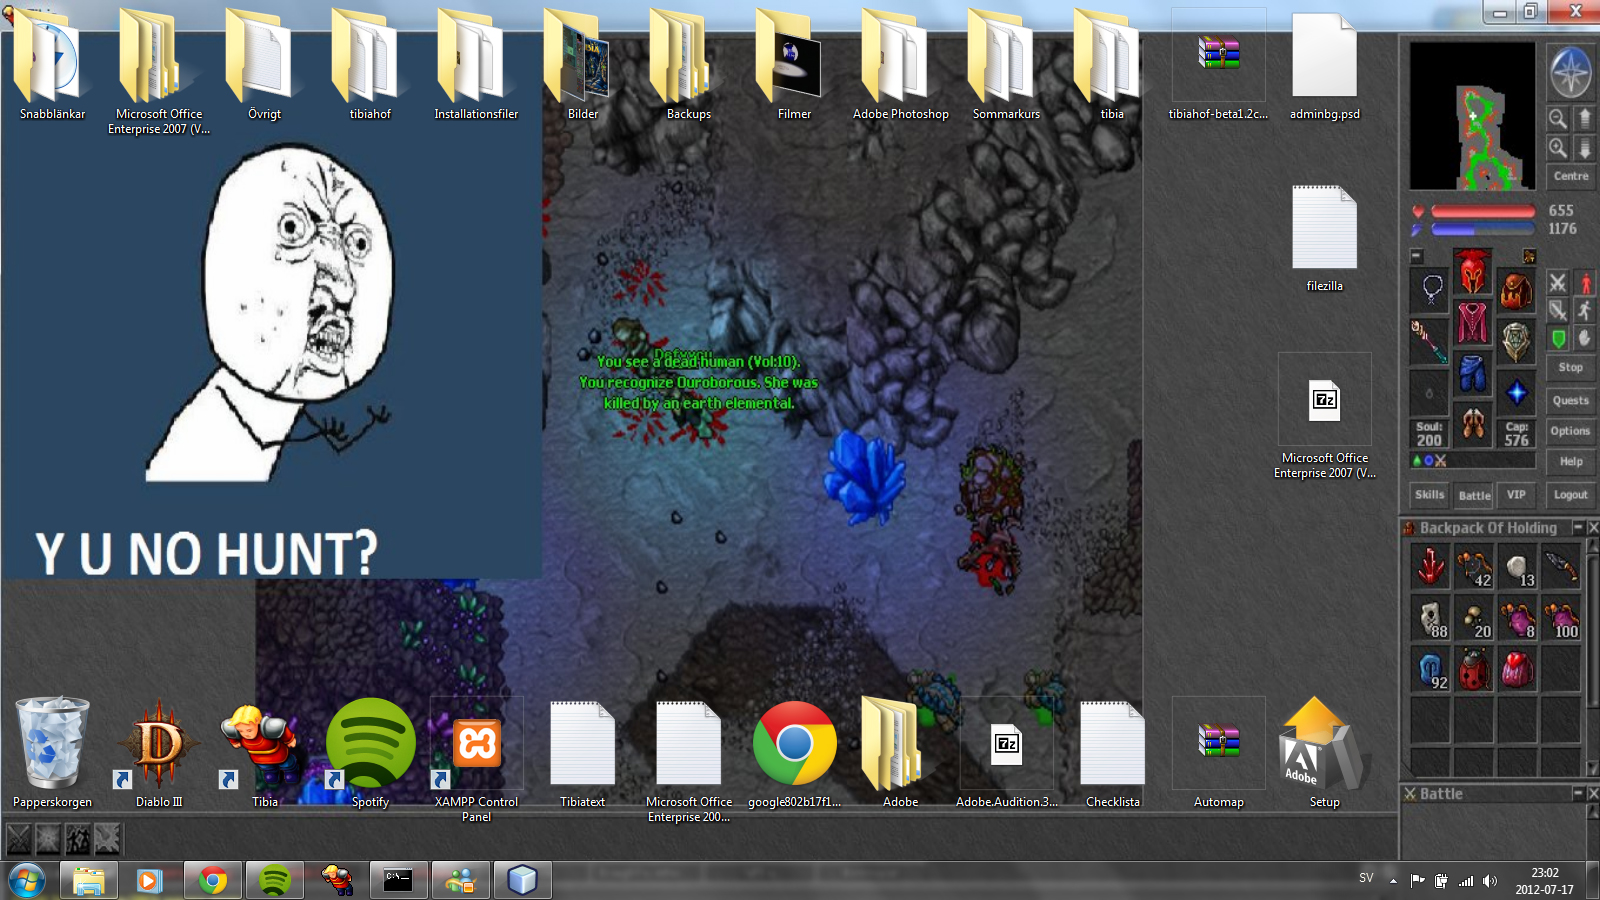Viewport: 1600px width, 900px height.
Task: Open the VIP list
Action: (x=1516, y=495)
